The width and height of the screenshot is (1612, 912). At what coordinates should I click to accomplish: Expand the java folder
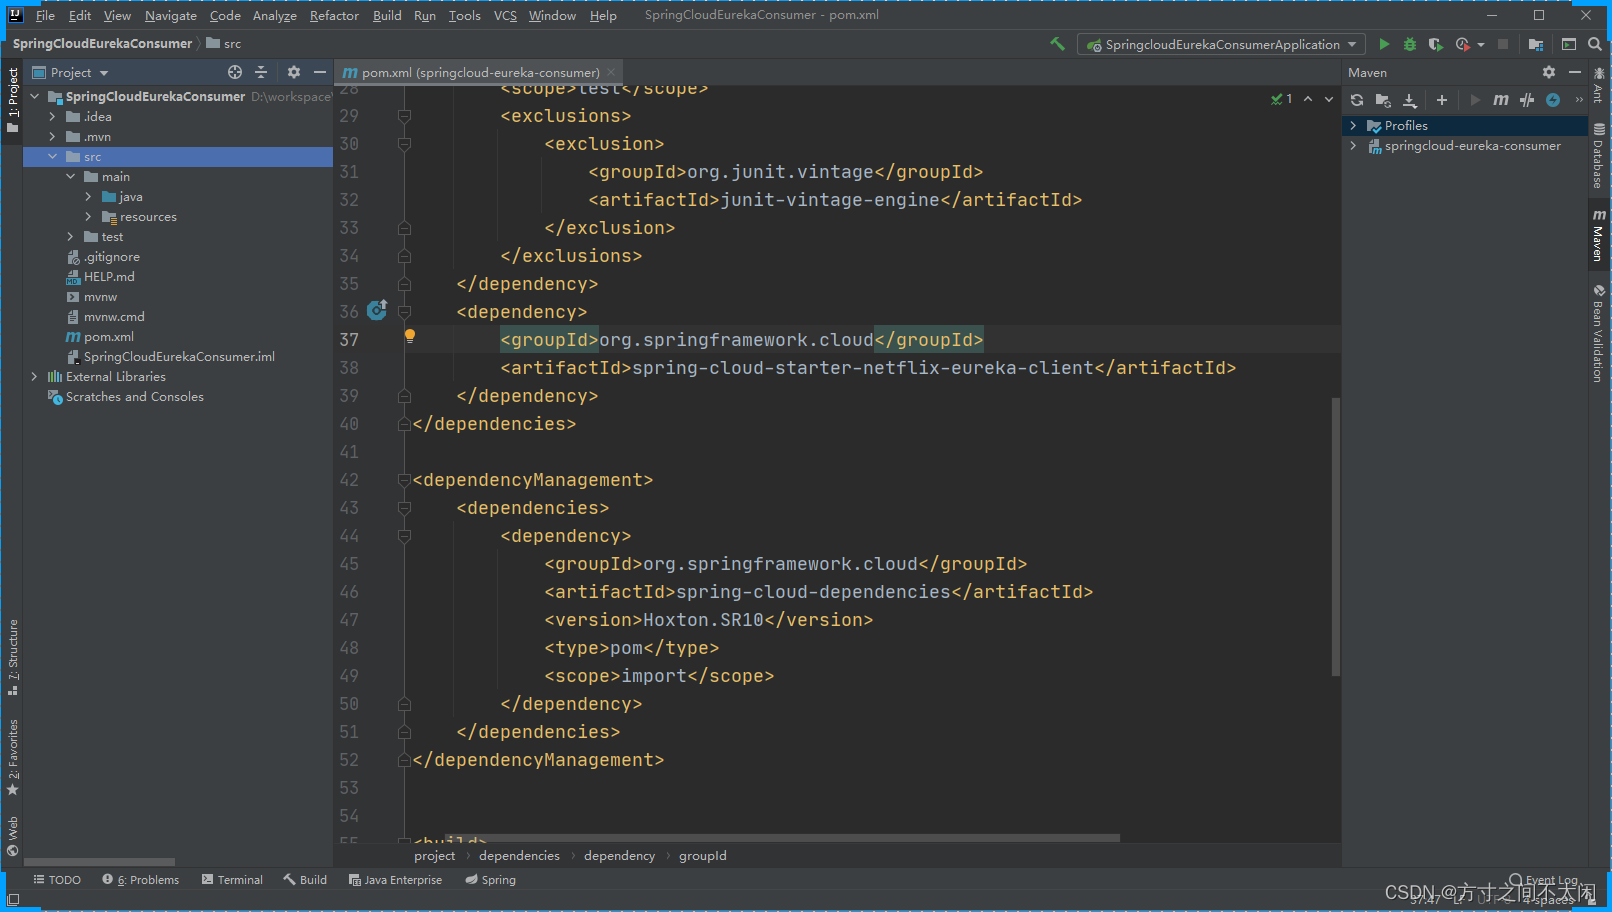[x=89, y=197]
